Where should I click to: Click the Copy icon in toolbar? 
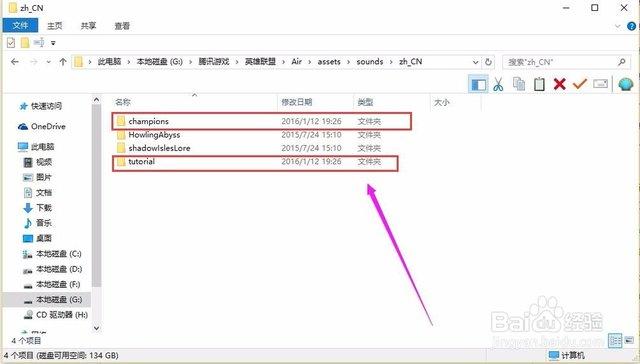519,84
